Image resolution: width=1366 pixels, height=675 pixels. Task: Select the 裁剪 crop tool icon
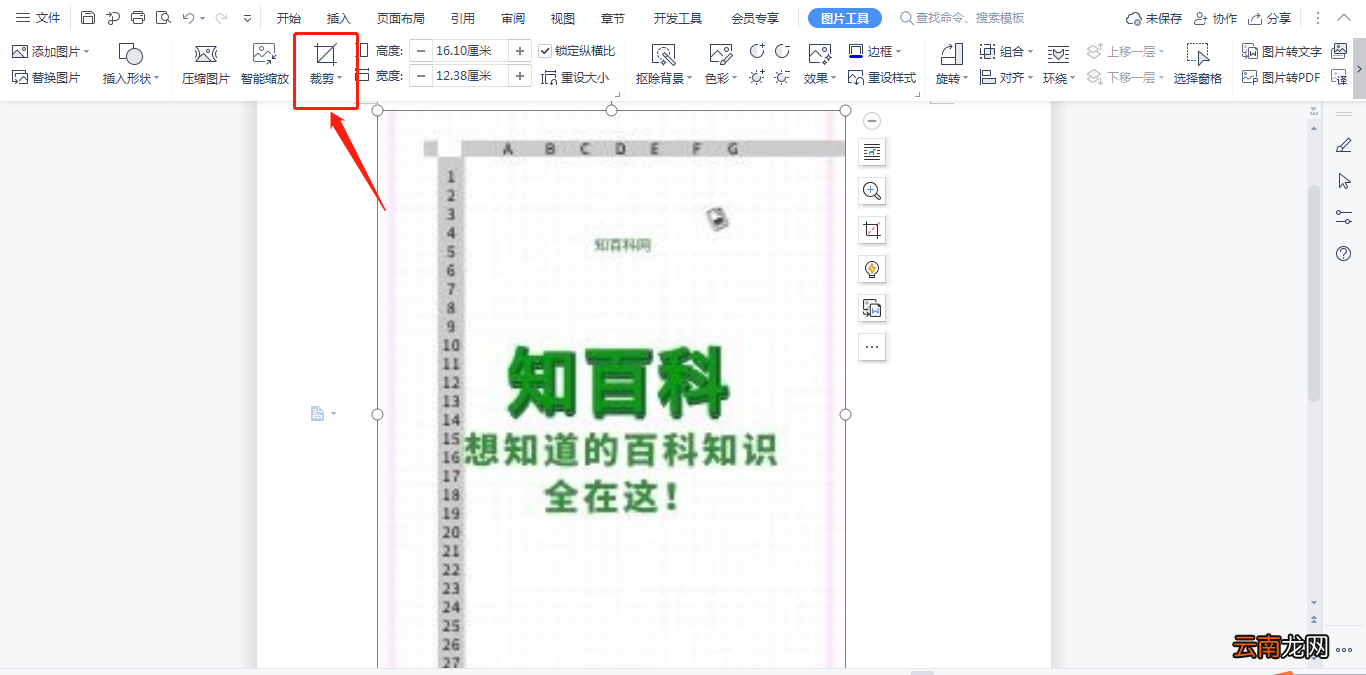(325, 55)
